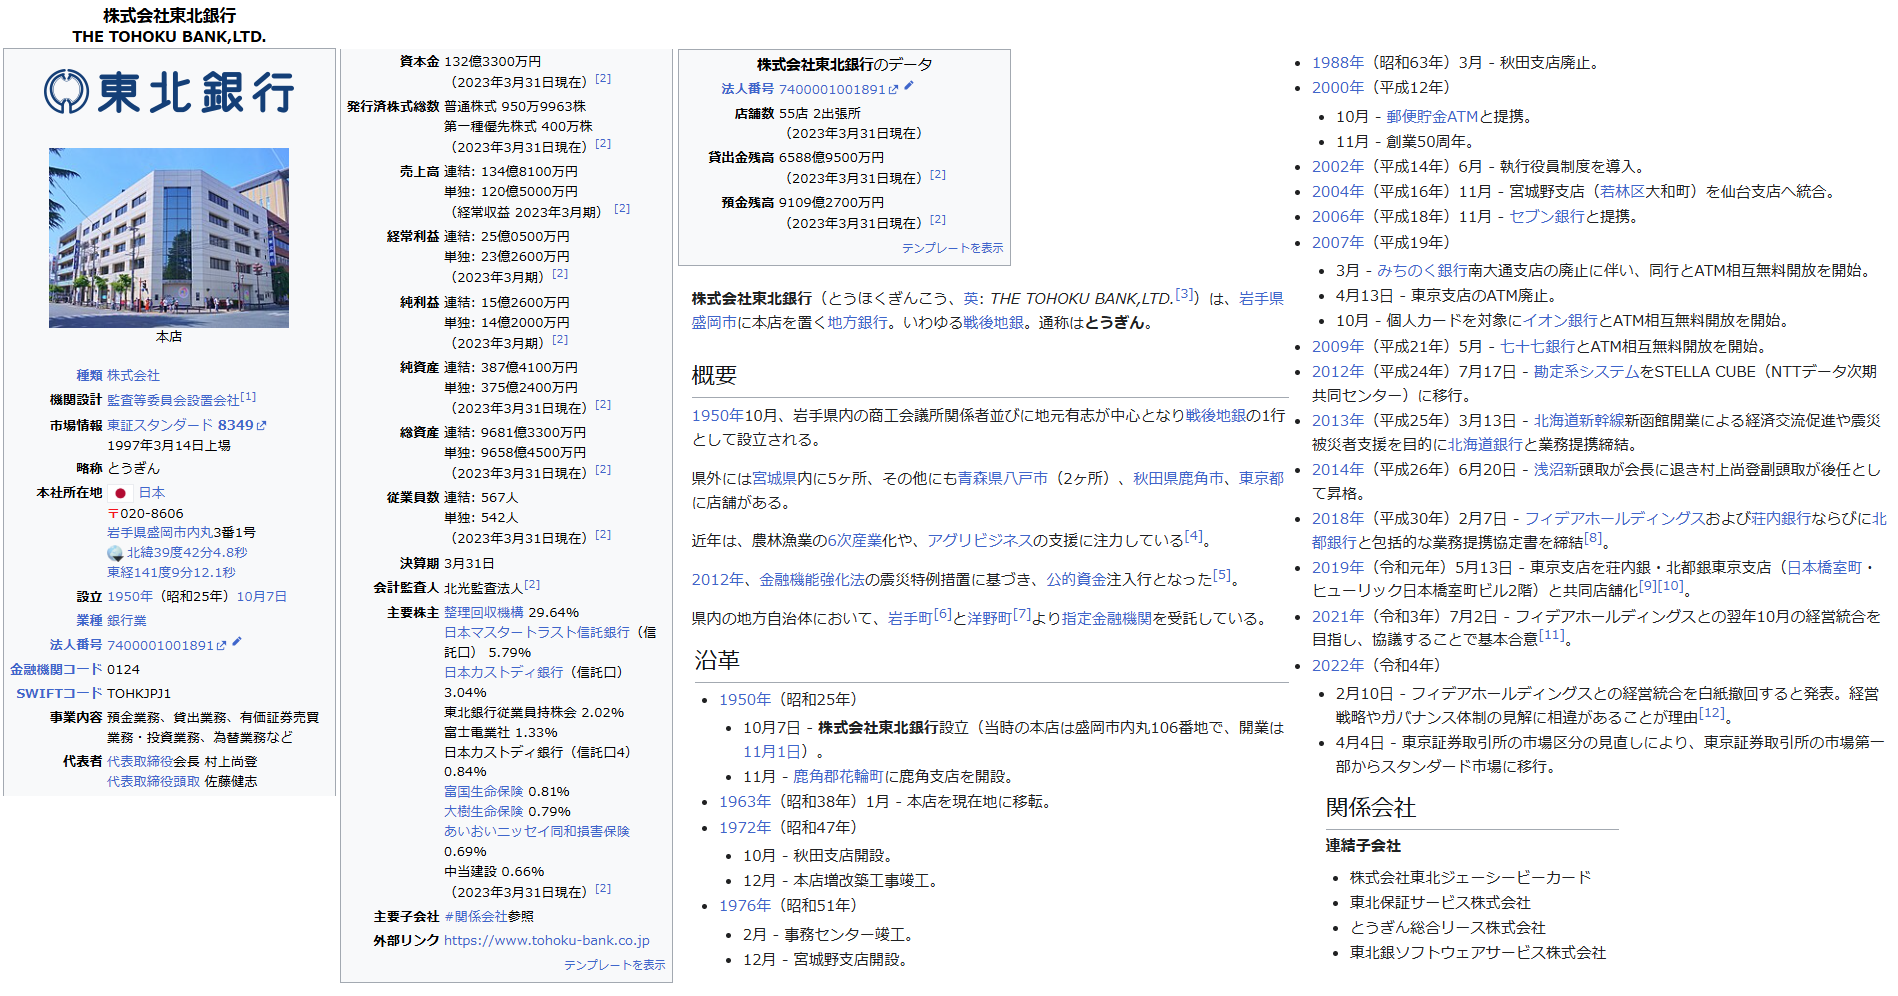Click the external link icon after 東証スタンダード 8349
Screen dimensions: 1898x996
point(262,426)
